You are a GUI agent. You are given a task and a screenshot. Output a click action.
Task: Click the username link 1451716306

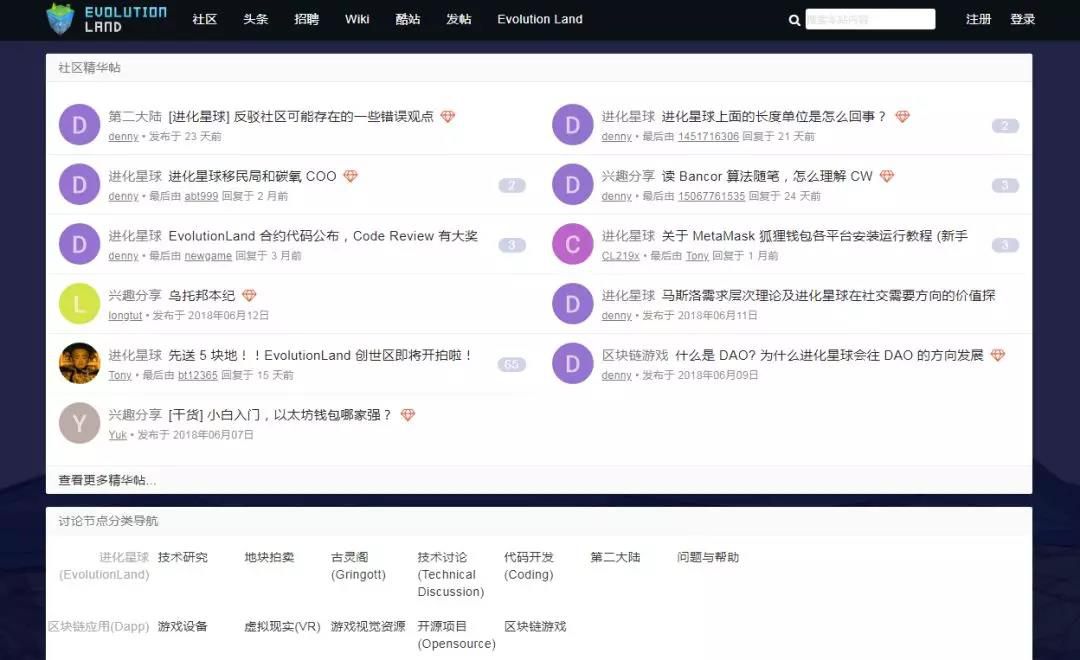[x=708, y=136]
